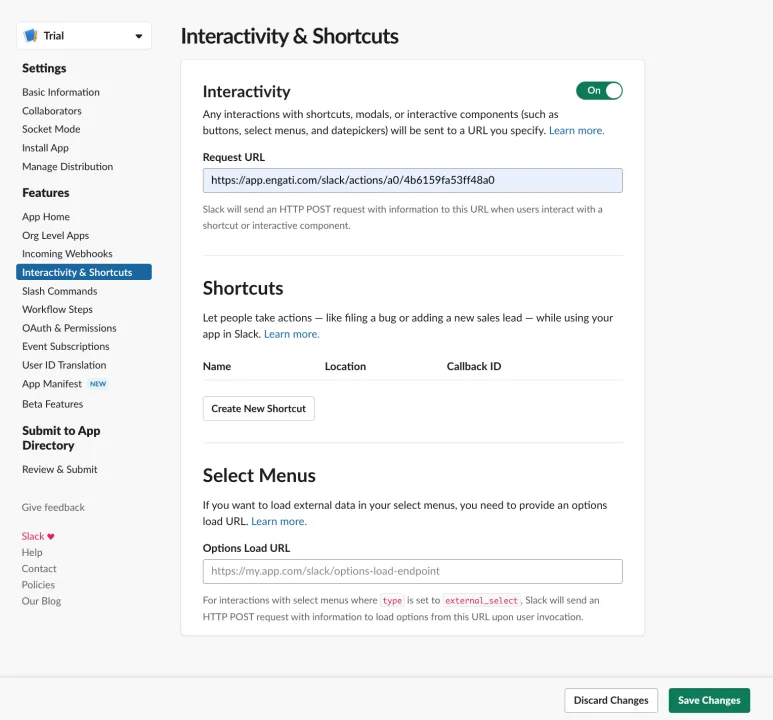Viewport: 773px width, 720px height.
Task: Open Learn more link under Interactivity
Action: pyautogui.click(x=577, y=131)
